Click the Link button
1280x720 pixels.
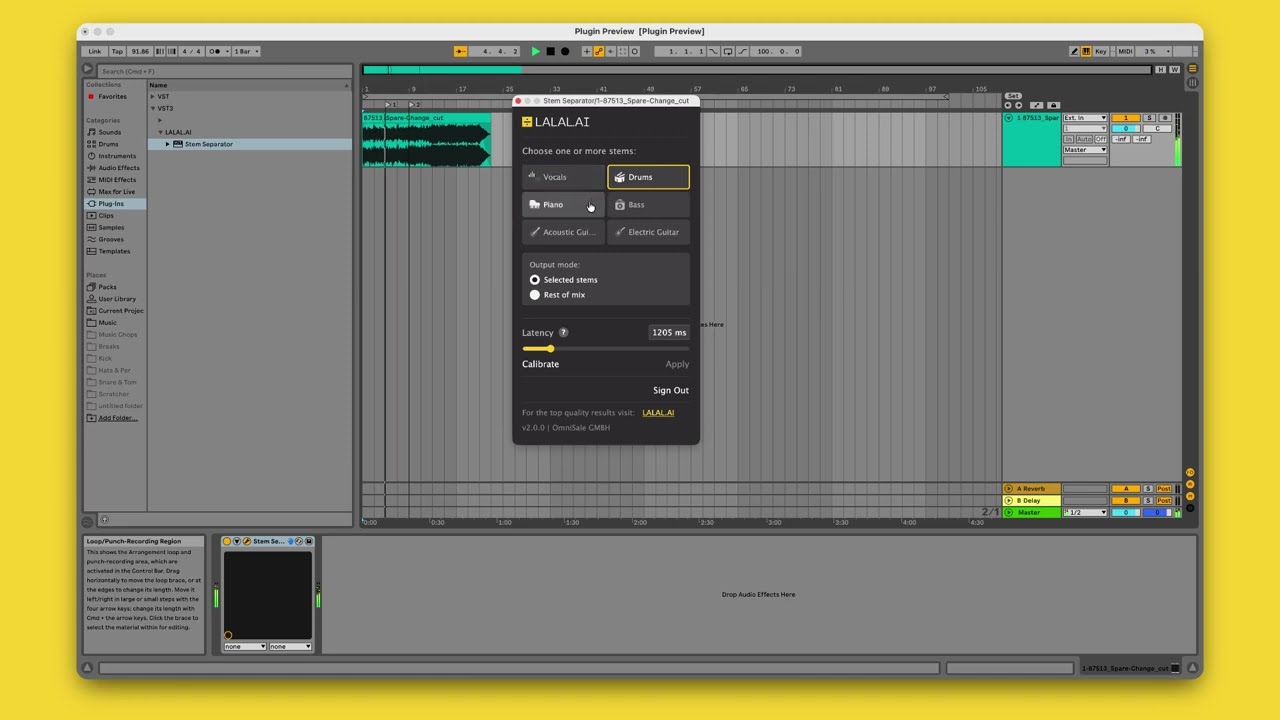point(95,51)
